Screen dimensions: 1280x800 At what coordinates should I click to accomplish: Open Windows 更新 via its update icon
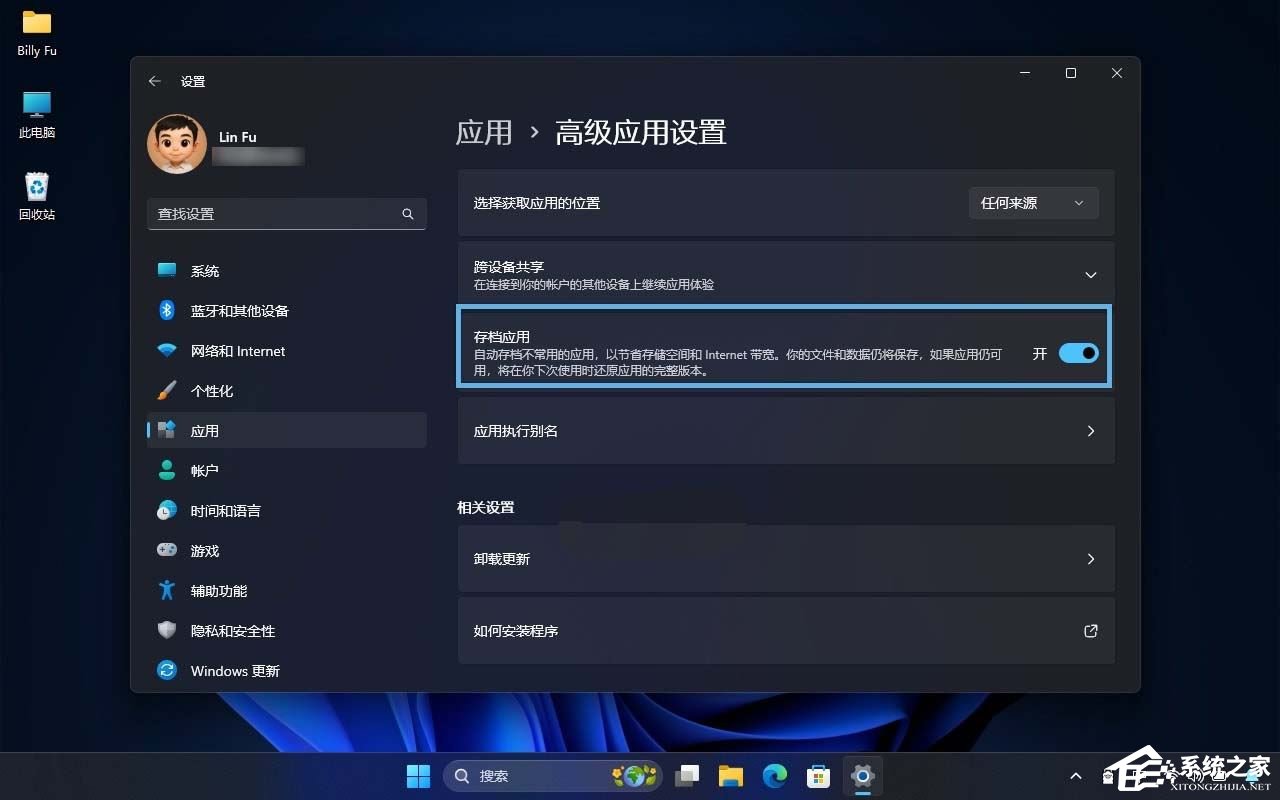(166, 670)
